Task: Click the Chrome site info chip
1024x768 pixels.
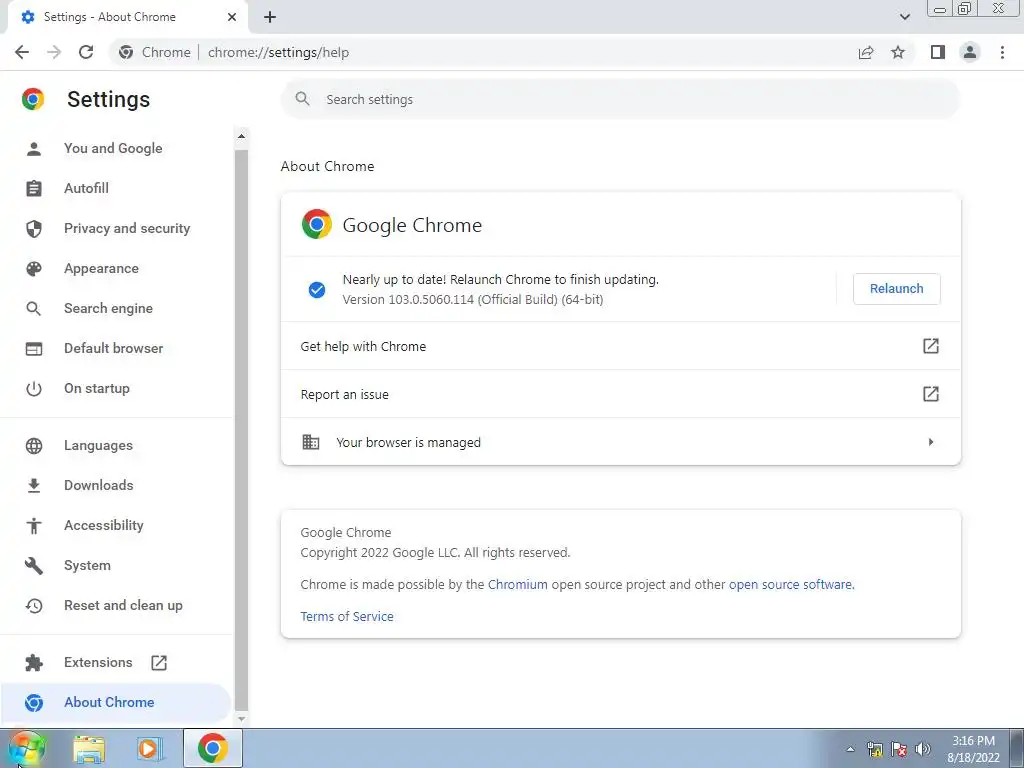Action: (x=155, y=52)
